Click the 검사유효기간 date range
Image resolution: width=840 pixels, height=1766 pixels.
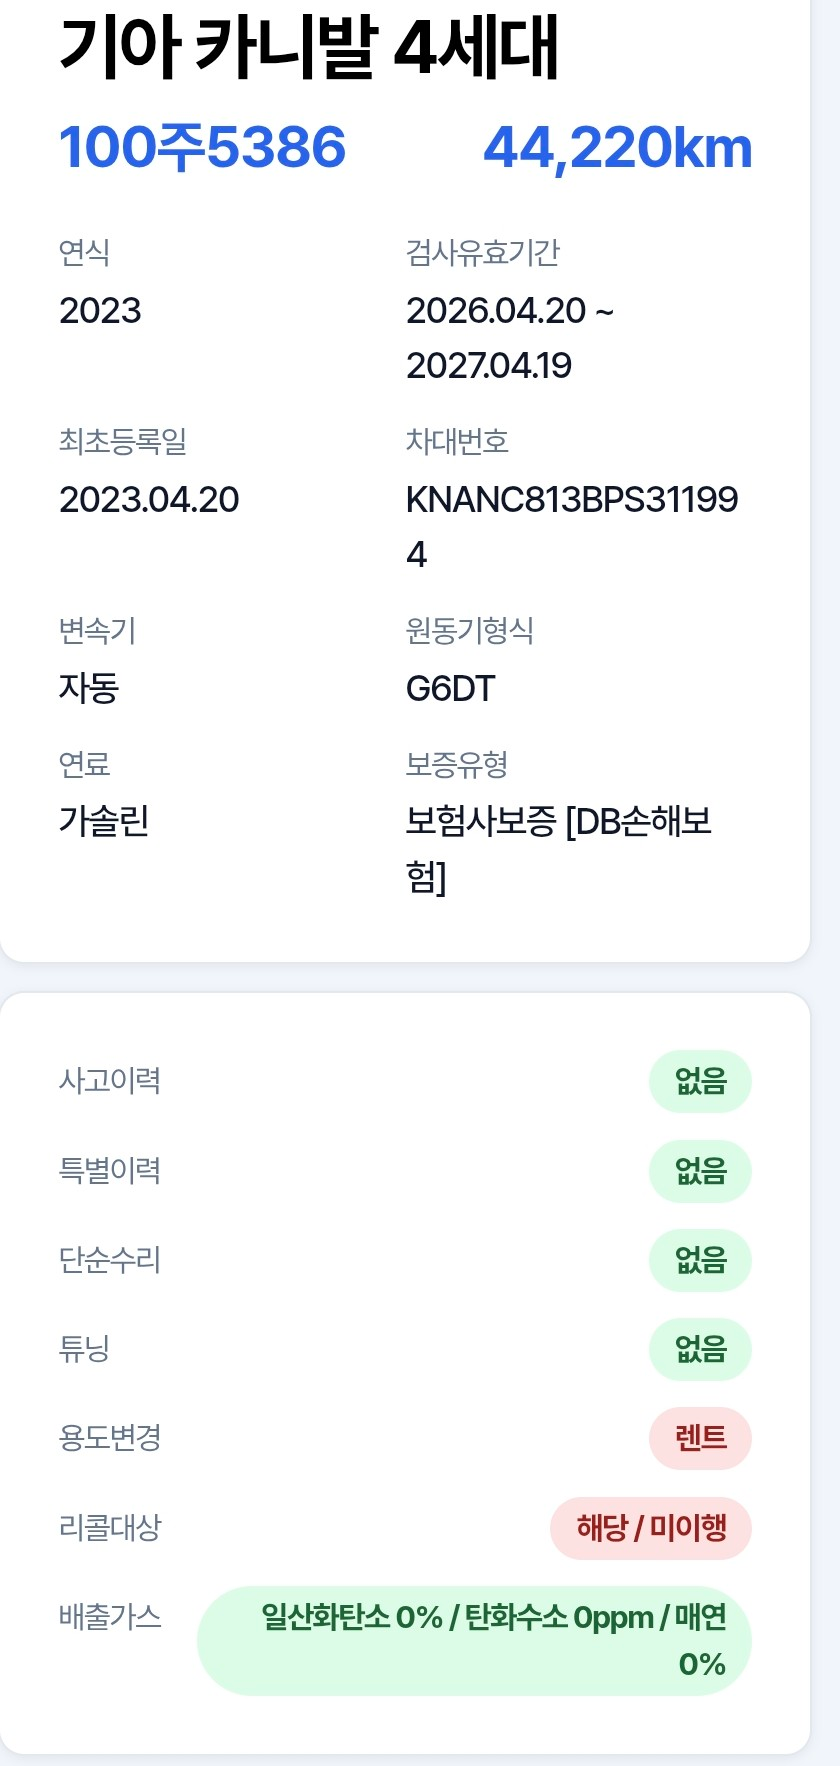(x=510, y=338)
